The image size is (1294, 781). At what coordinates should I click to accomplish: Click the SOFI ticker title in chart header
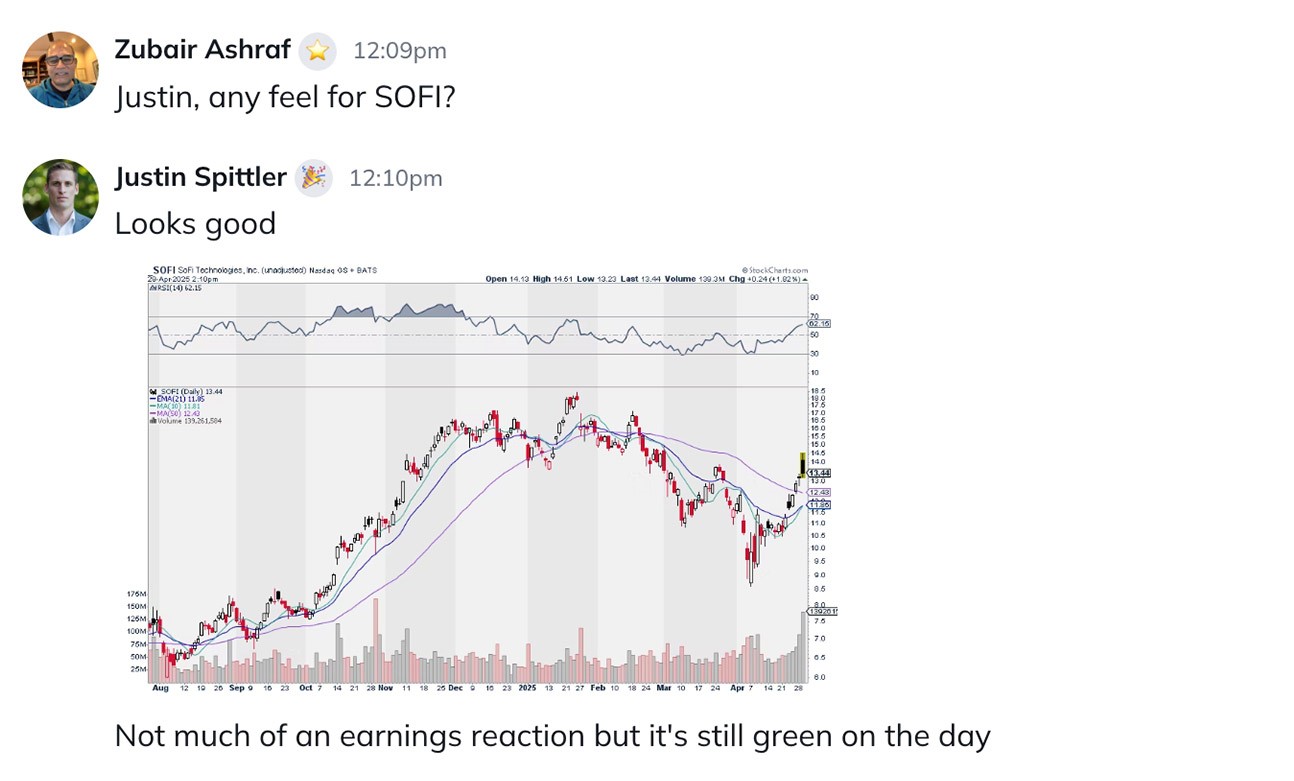point(163,270)
